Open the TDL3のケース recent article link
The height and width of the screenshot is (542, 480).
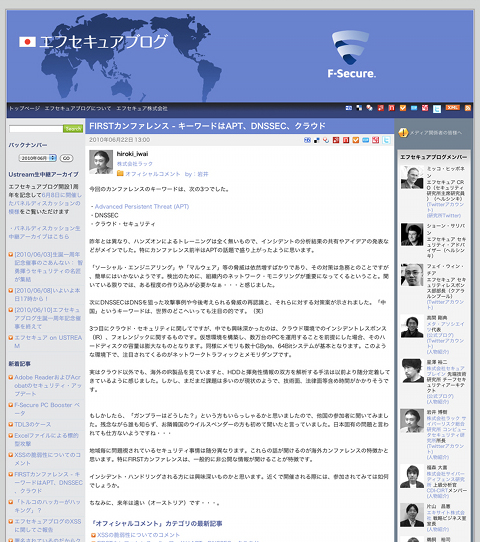32,424
